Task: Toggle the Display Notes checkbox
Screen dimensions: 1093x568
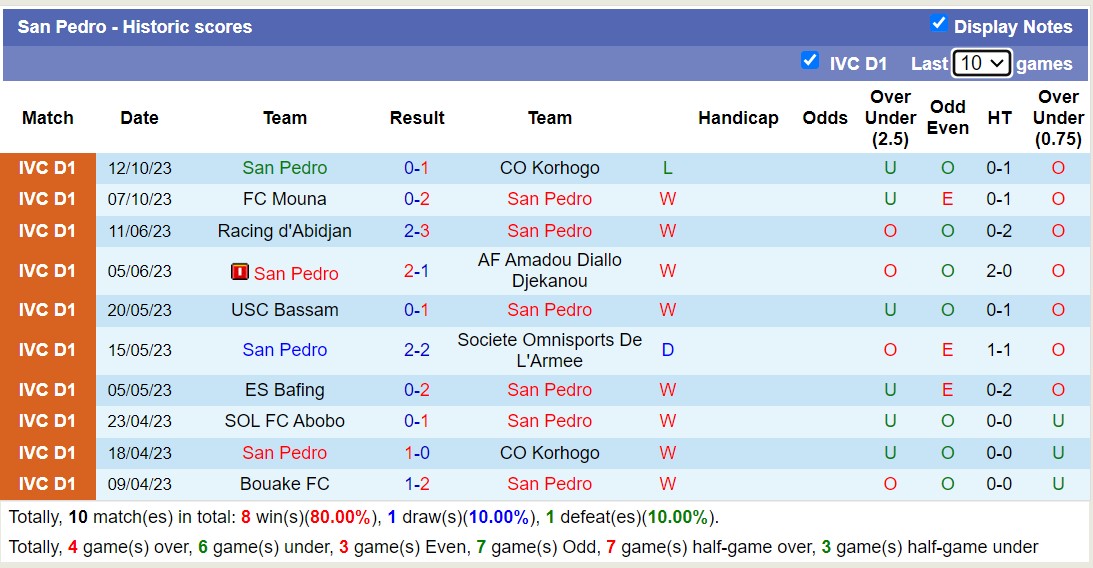Action: (x=938, y=24)
